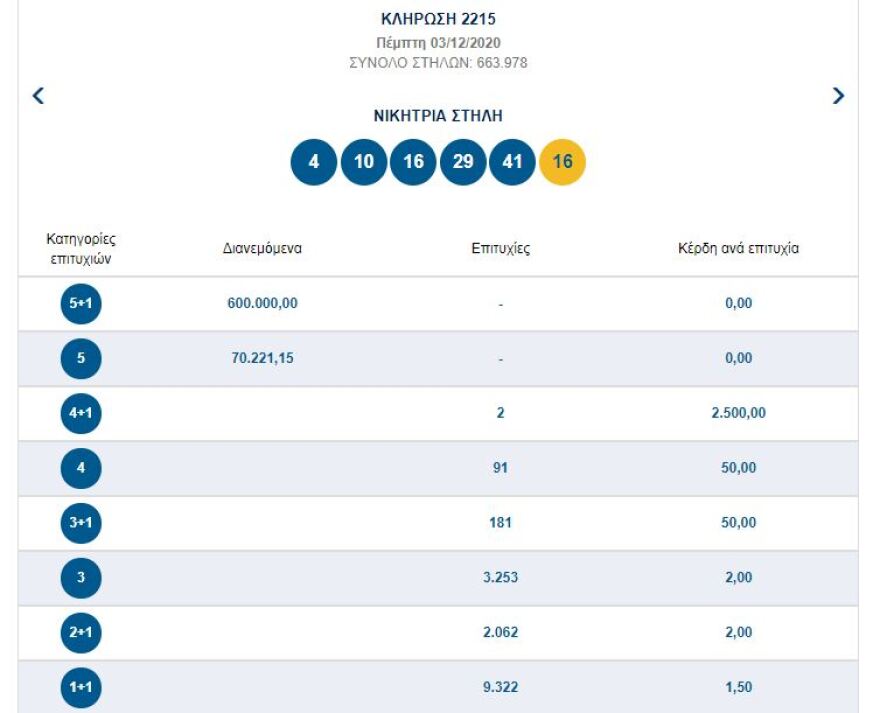Click the blue number 16 ball
This screenshot has width=880, height=713.
coord(413,162)
